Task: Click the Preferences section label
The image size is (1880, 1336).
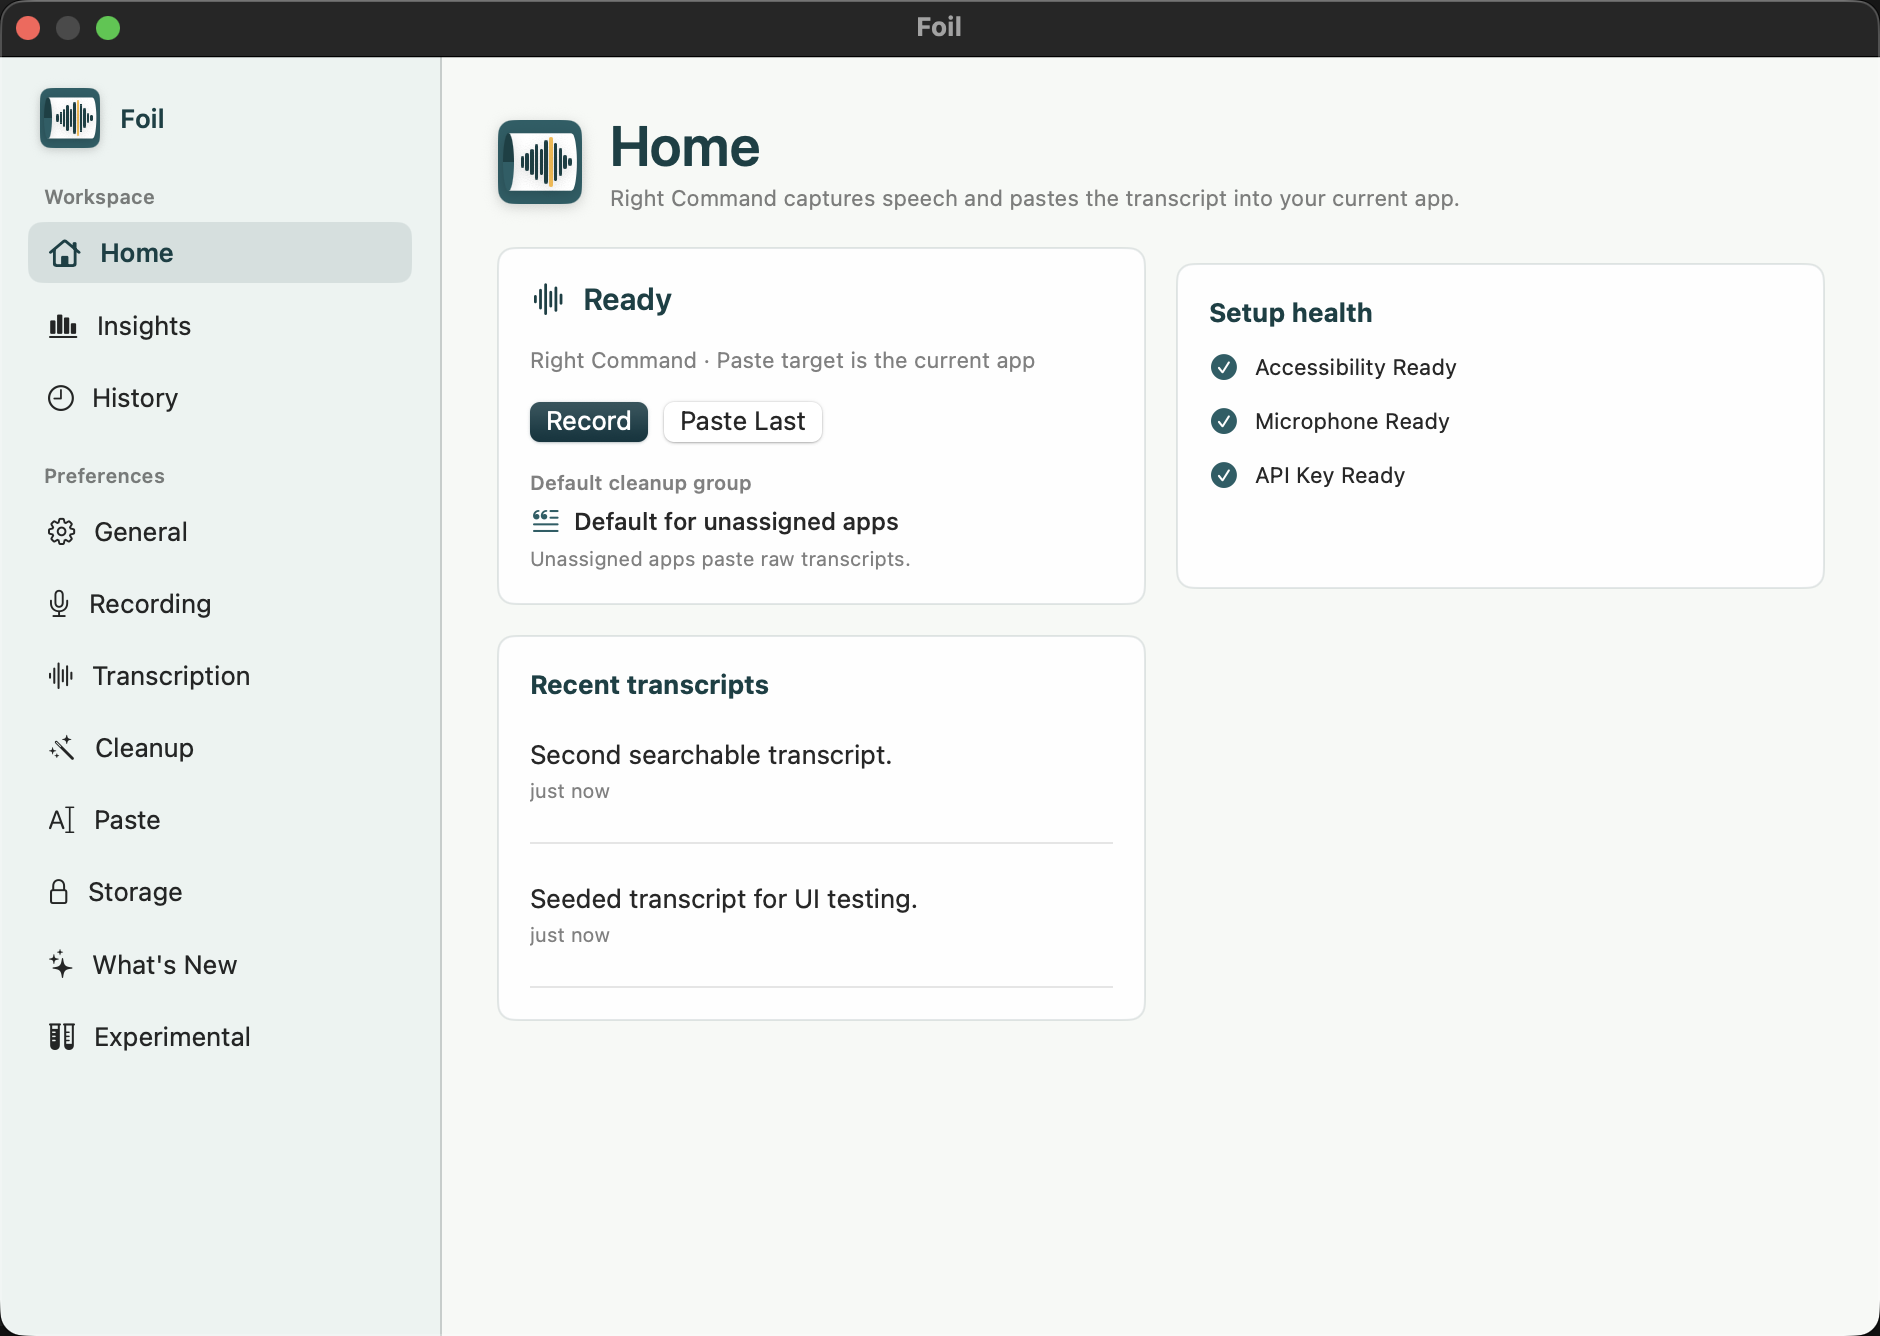Action: (x=104, y=476)
